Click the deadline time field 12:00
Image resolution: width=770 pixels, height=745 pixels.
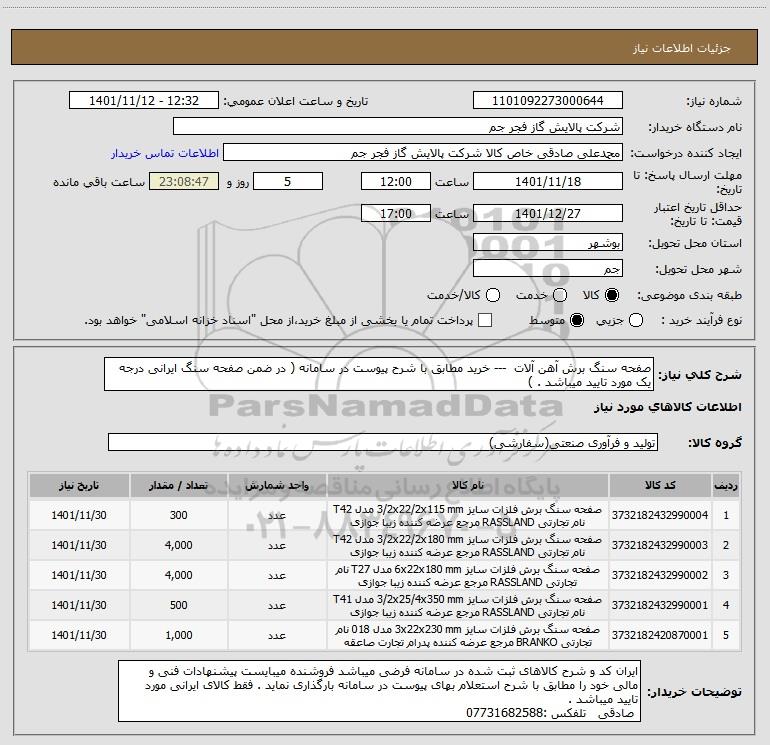point(396,182)
